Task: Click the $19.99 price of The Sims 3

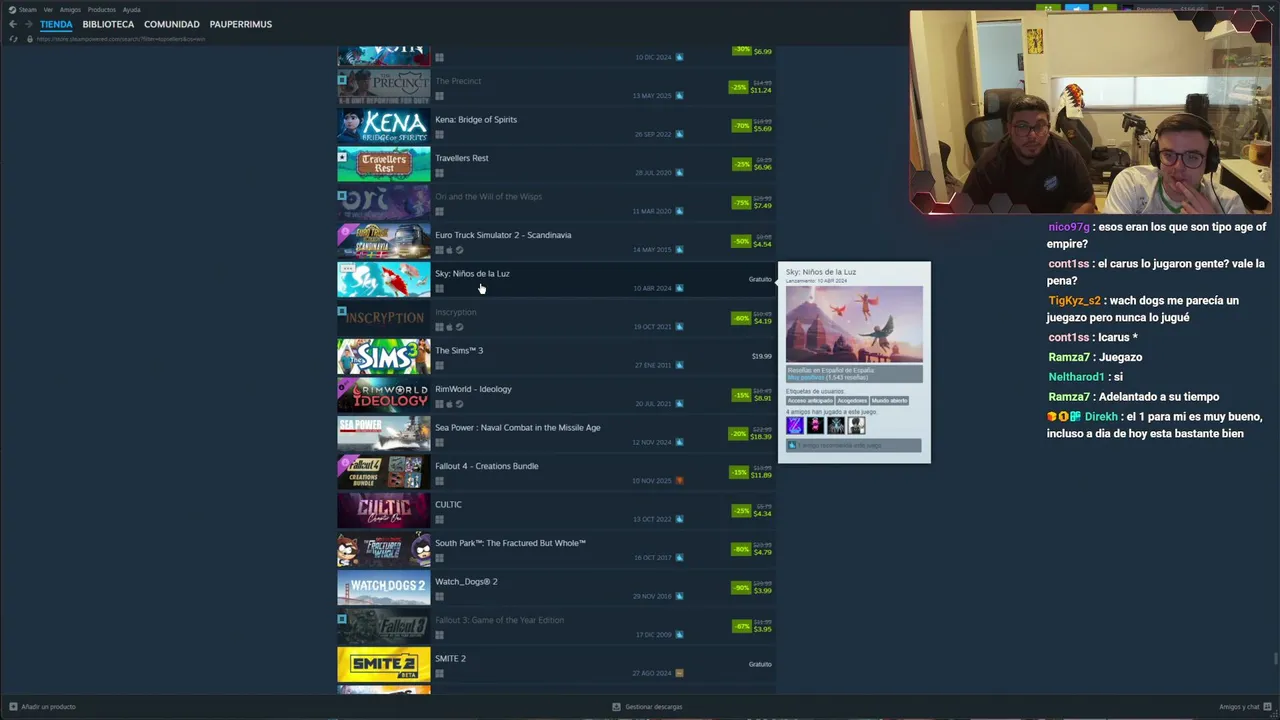Action: (762, 356)
